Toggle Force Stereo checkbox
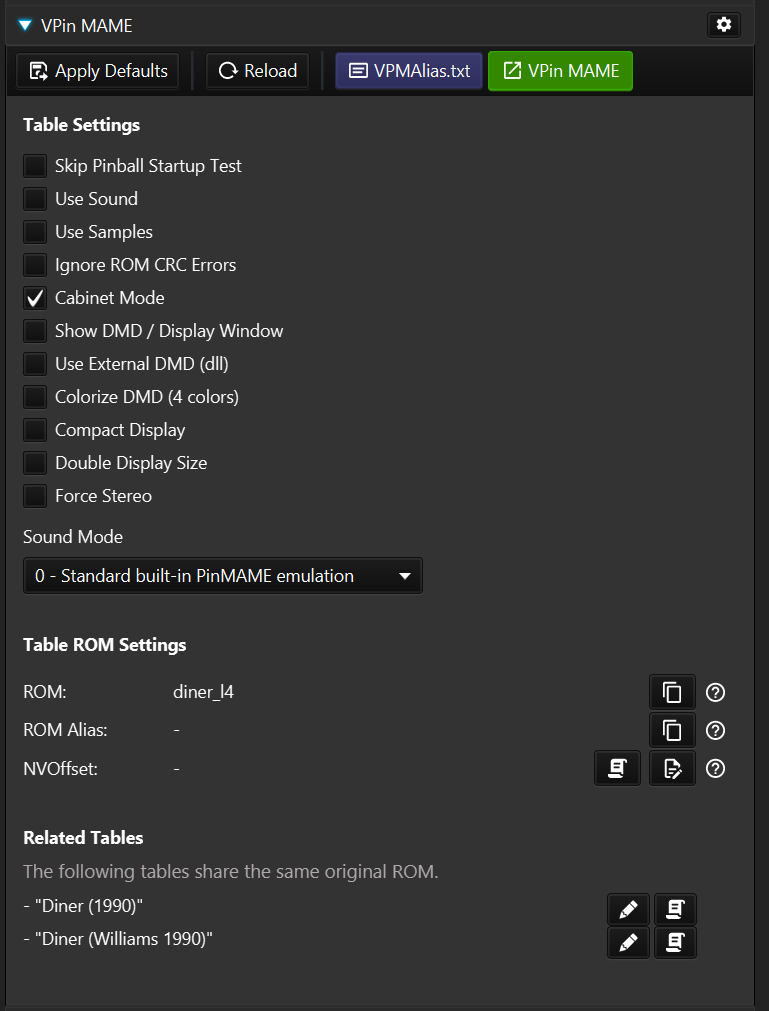 point(35,496)
